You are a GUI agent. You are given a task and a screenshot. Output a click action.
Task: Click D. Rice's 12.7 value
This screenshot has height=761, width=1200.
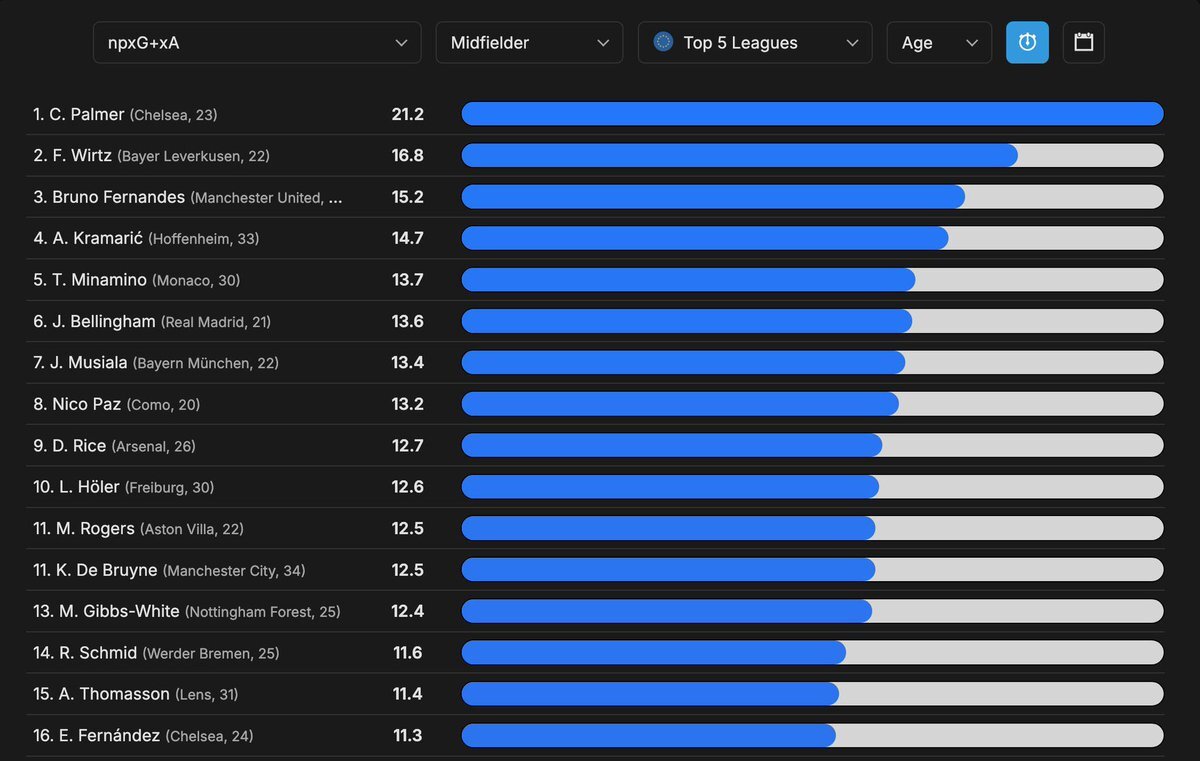408,446
